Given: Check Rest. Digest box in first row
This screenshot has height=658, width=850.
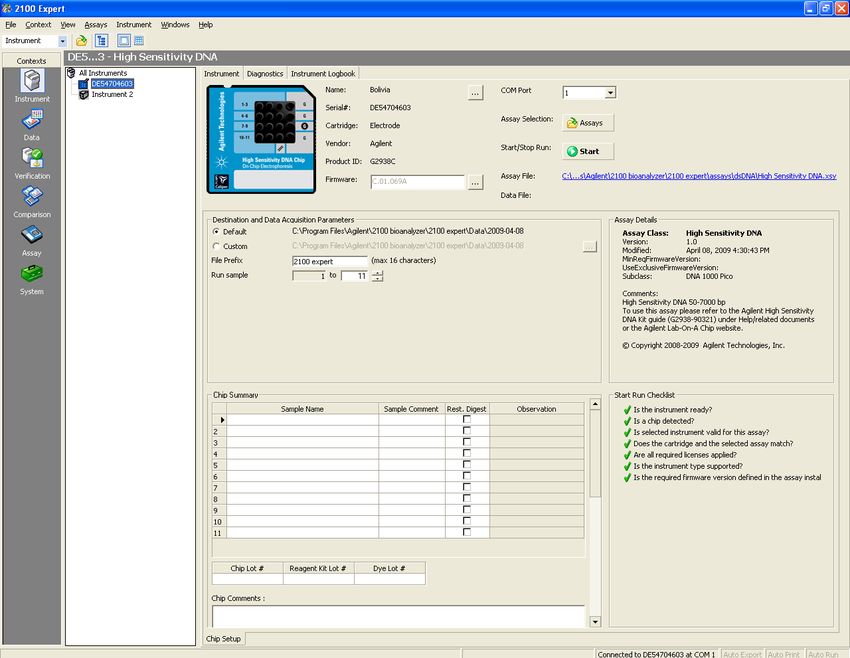Looking at the screenshot, I should point(467,419).
